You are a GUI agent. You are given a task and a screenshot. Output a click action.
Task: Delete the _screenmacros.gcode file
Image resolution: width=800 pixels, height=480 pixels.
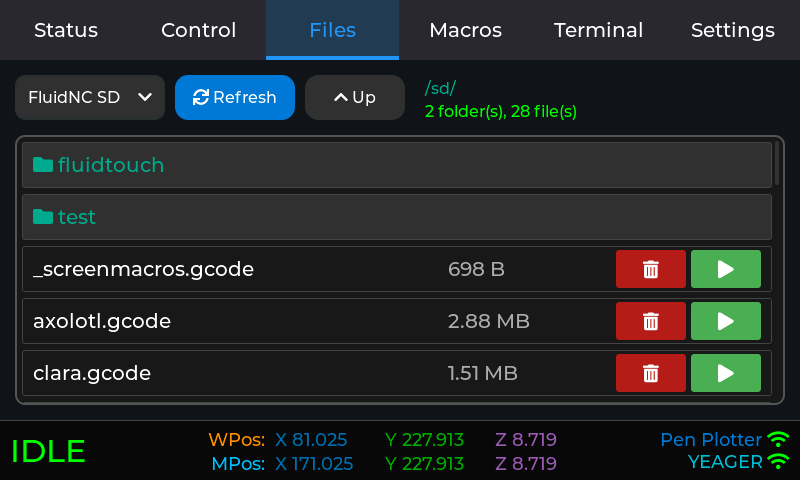(650, 269)
